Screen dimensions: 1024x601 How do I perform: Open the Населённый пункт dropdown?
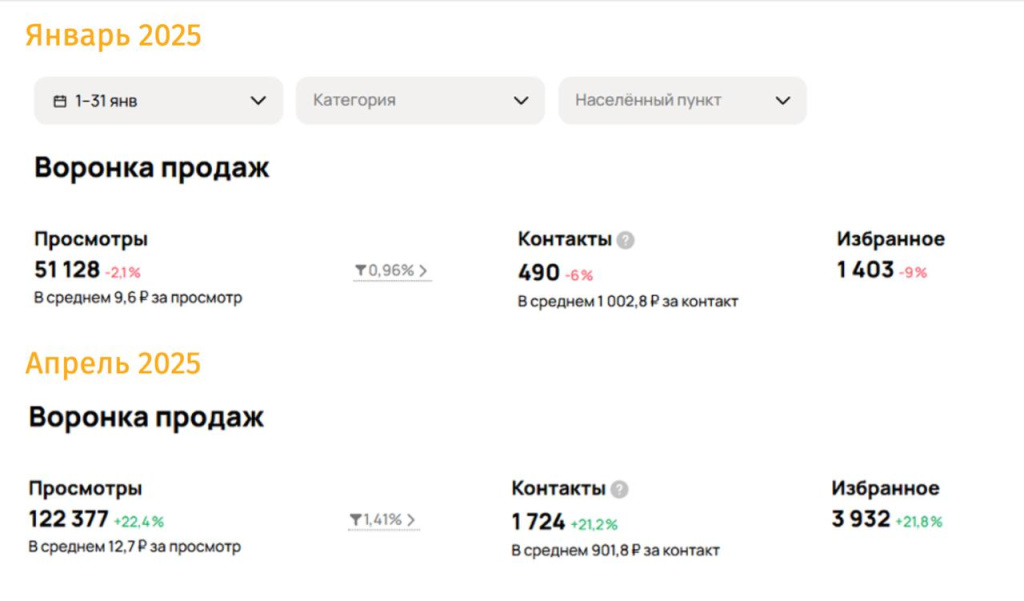click(x=682, y=101)
